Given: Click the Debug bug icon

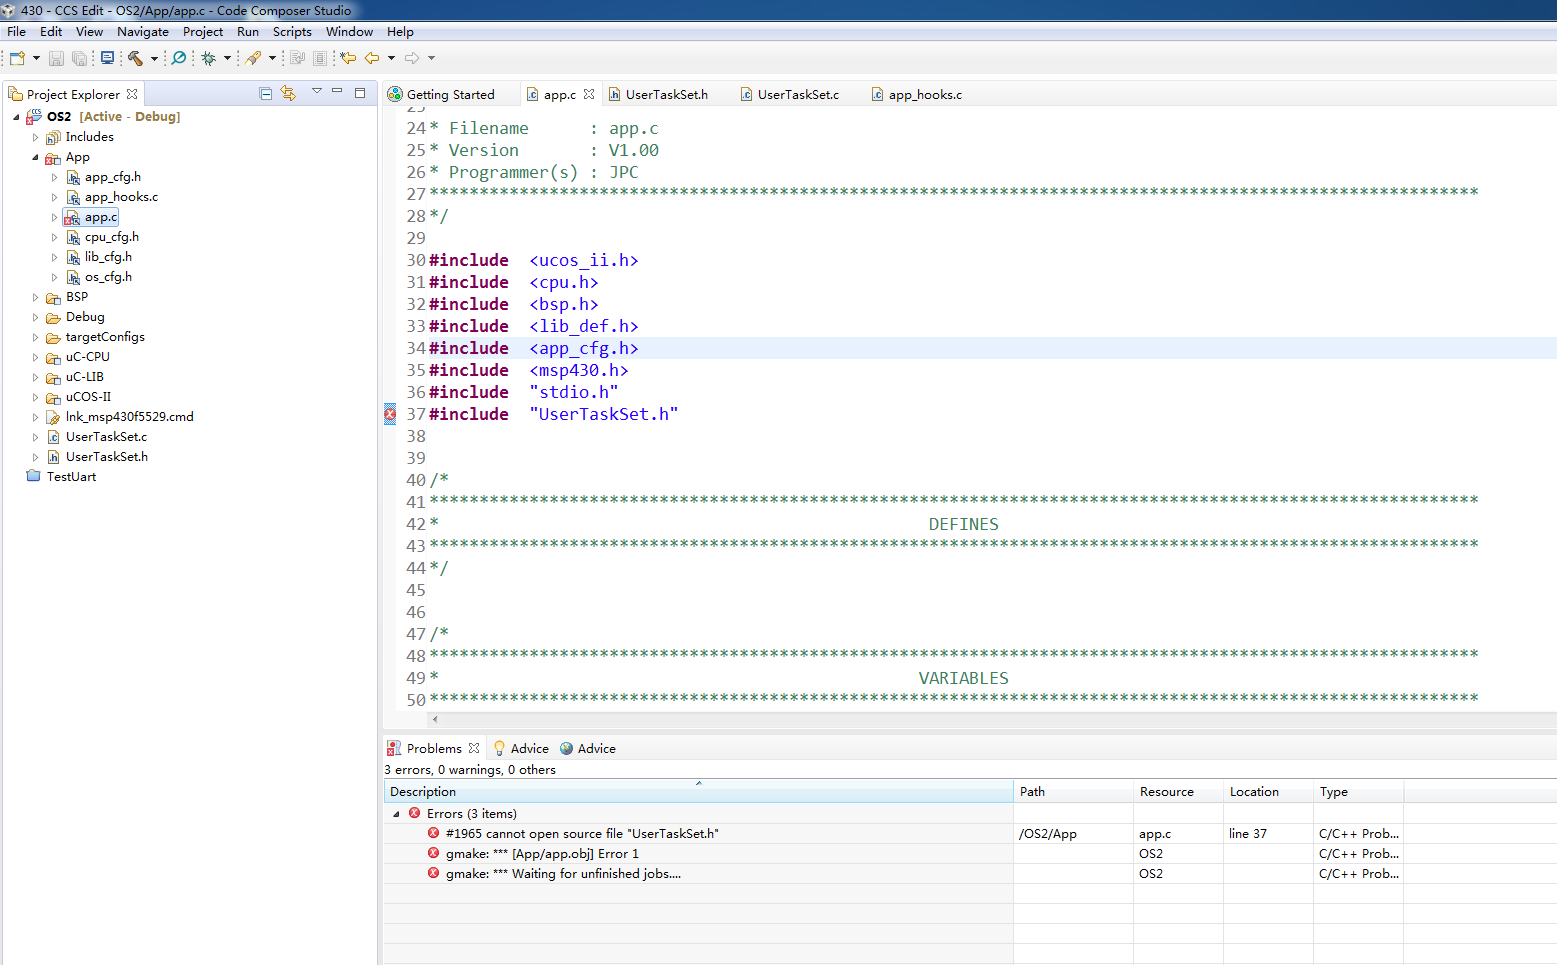Looking at the screenshot, I should [x=209, y=58].
